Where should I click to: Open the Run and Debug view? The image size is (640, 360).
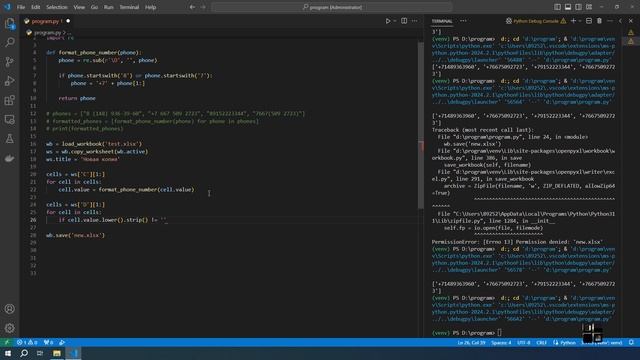[x=9, y=81]
